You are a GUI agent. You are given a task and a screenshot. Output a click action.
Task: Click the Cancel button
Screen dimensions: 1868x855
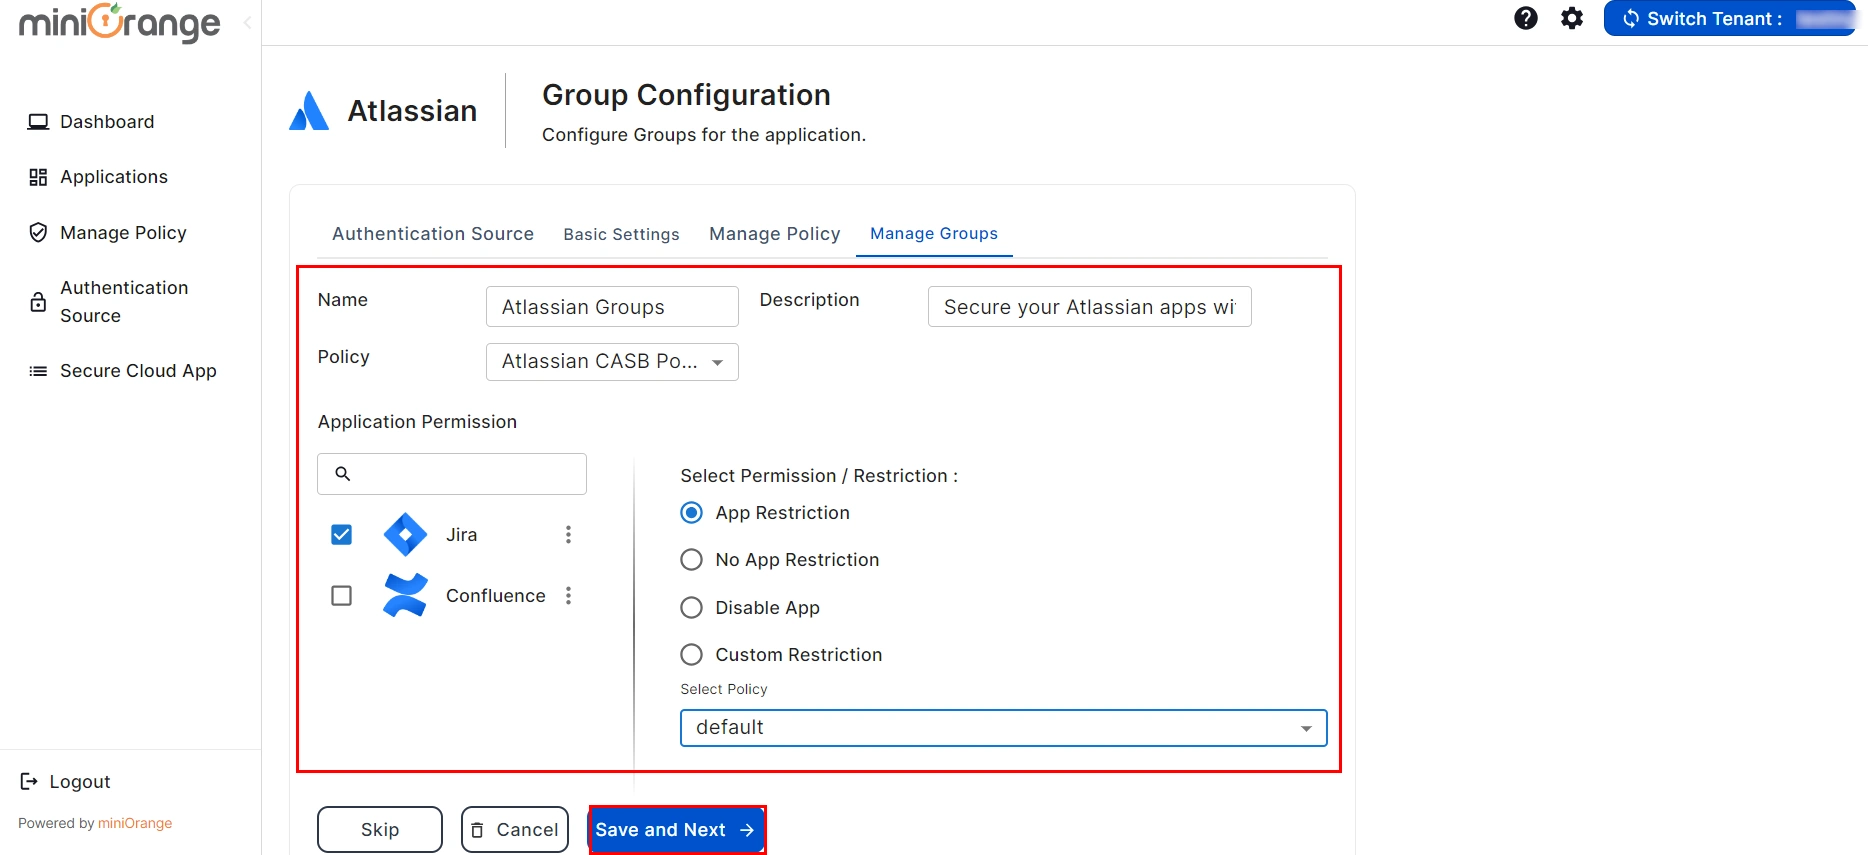point(515,830)
